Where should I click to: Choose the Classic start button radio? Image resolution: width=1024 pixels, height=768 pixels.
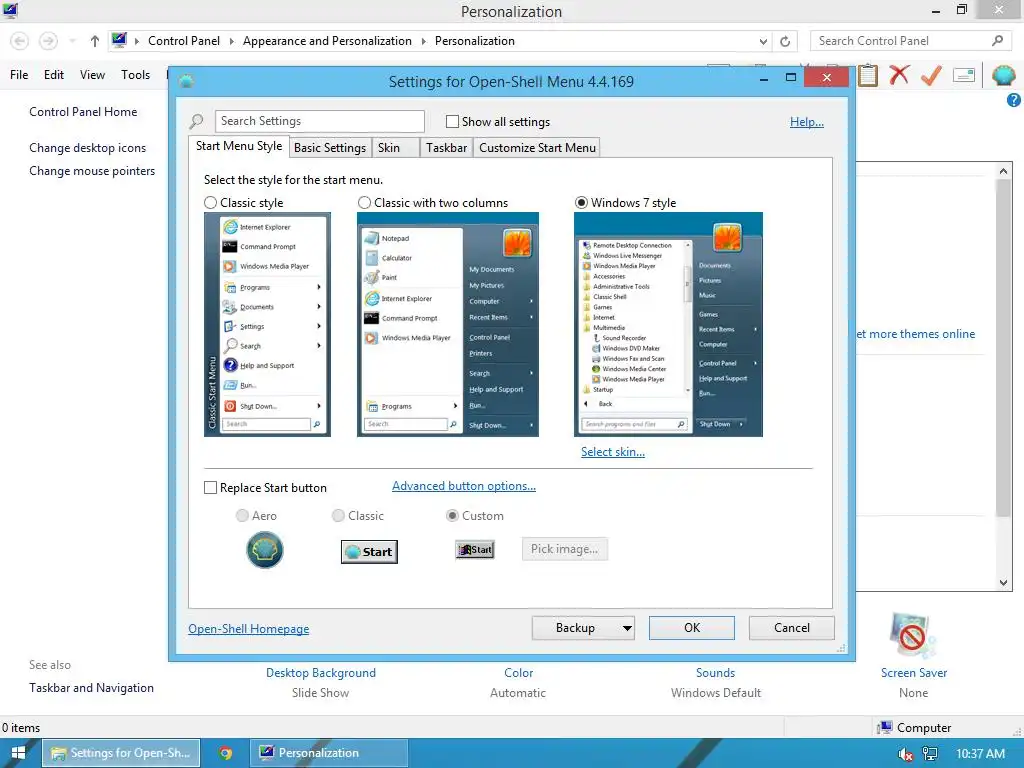click(x=338, y=516)
